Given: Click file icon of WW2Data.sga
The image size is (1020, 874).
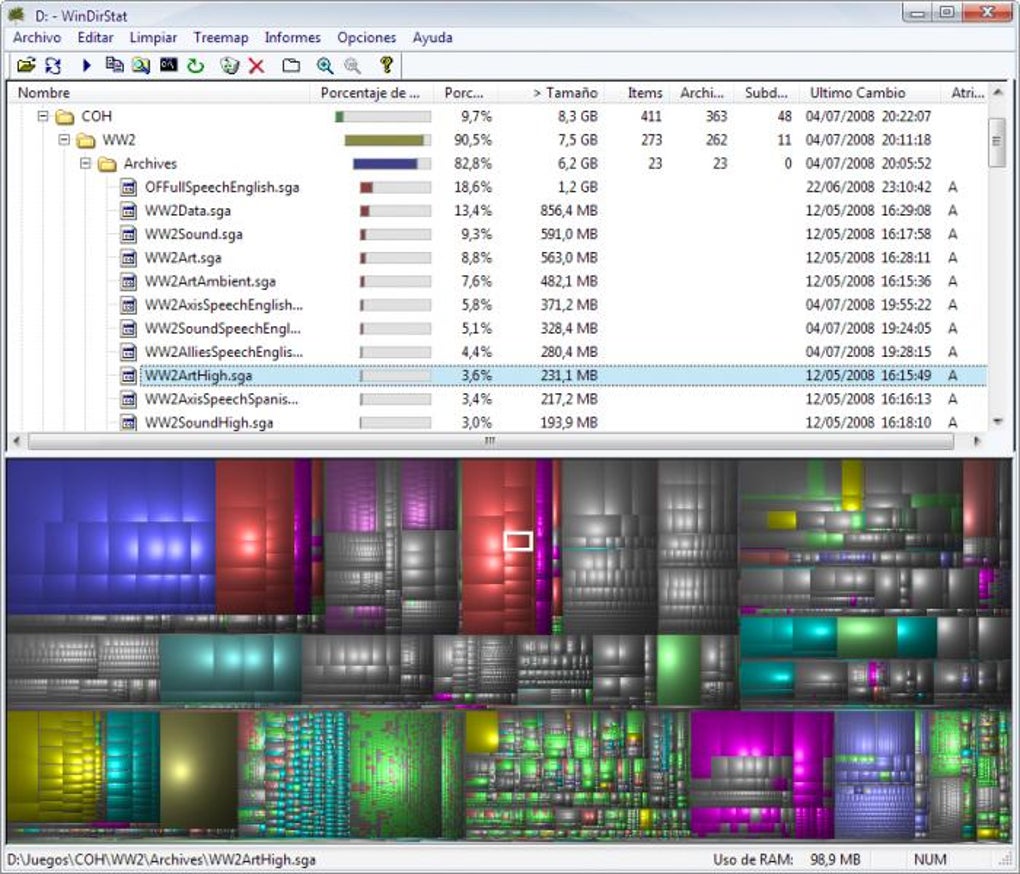Looking at the screenshot, I should (129, 211).
